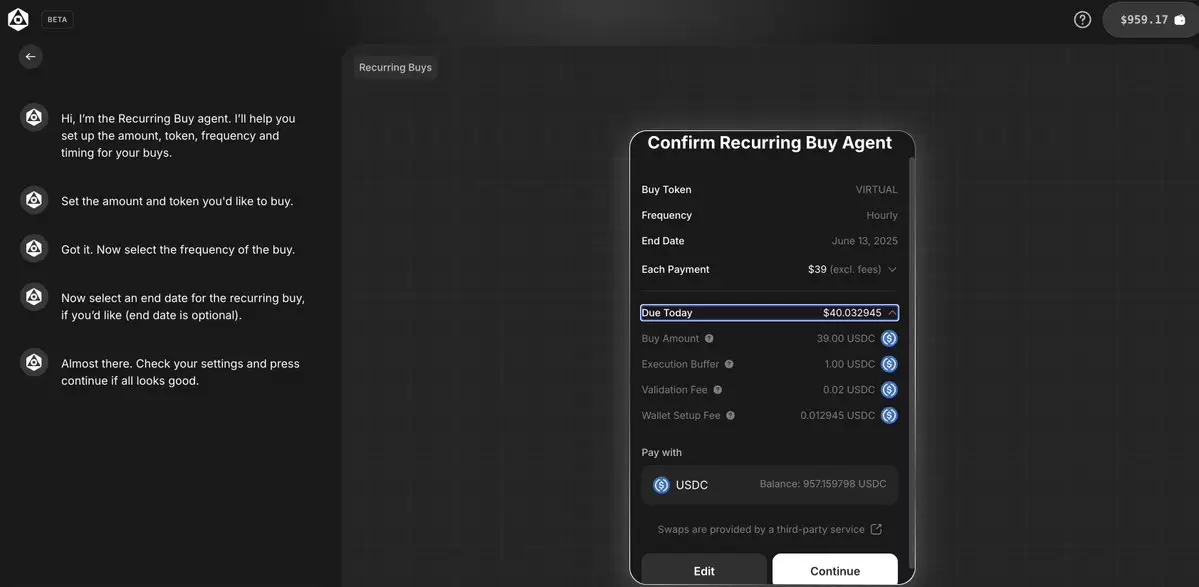Screen dimensions: 1199x587
Task: Click the 'Hourly' frequency value
Action: [882, 216]
